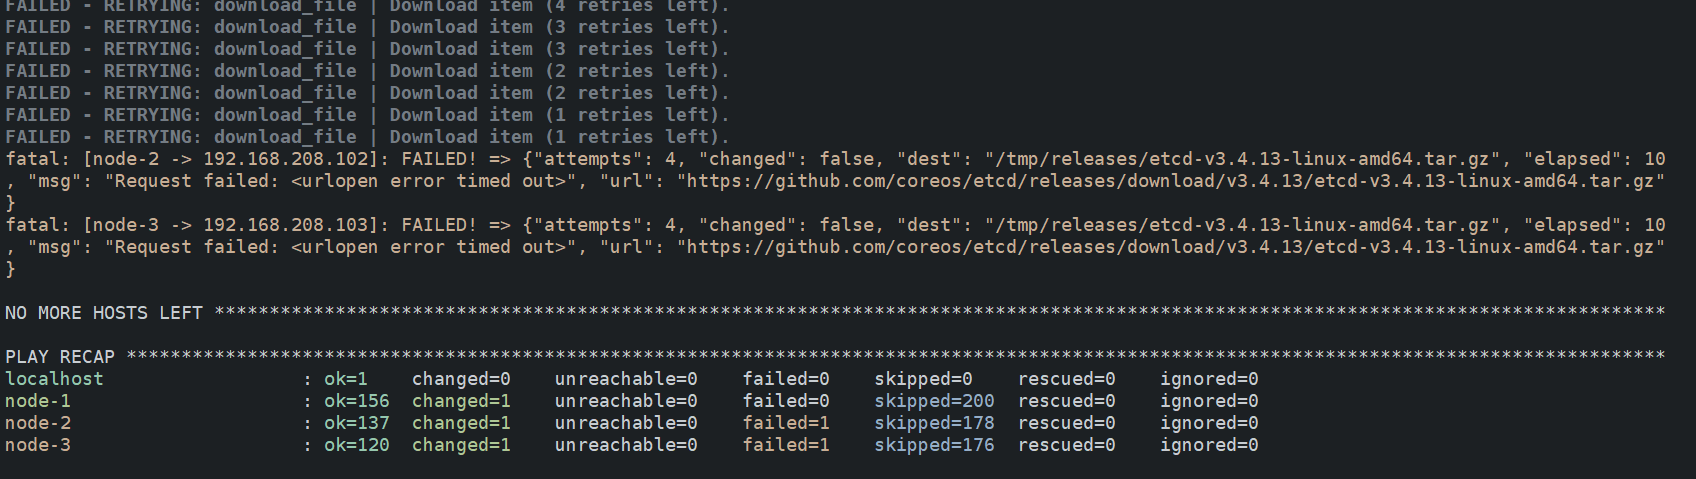The width and height of the screenshot is (1696, 479).
Task: Click the skipped=178 value for node-2
Action: 934,423
